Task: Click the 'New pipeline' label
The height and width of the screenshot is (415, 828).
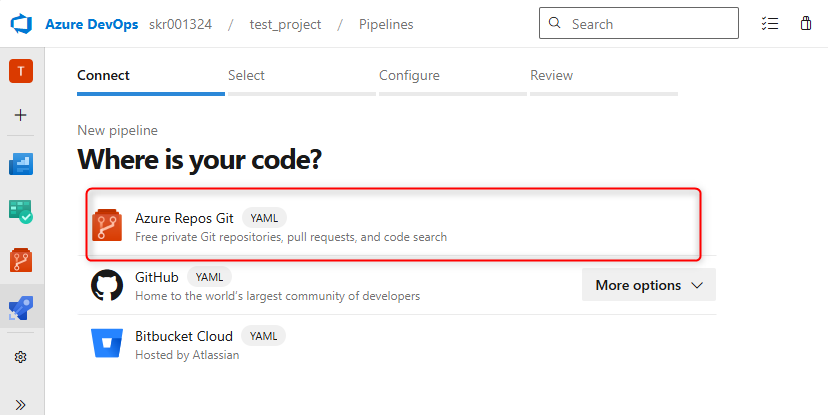Action: coord(117,130)
